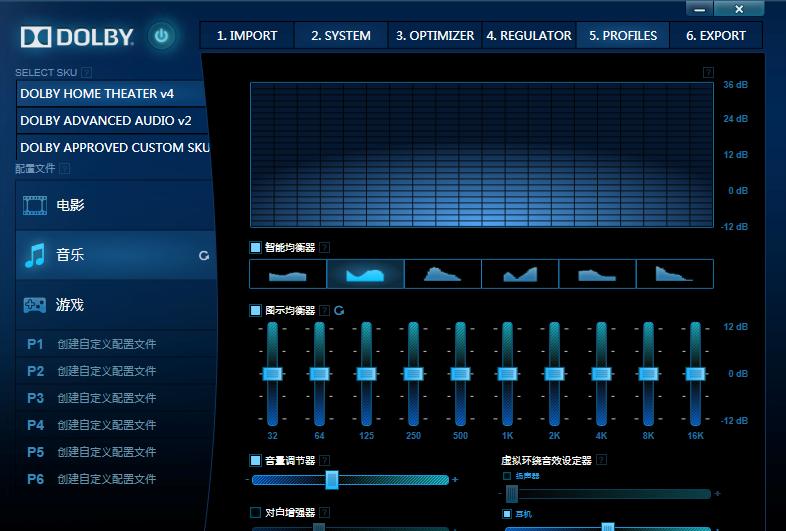Click the 2K equalizer slider handle
786x531 pixels.
point(554,374)
